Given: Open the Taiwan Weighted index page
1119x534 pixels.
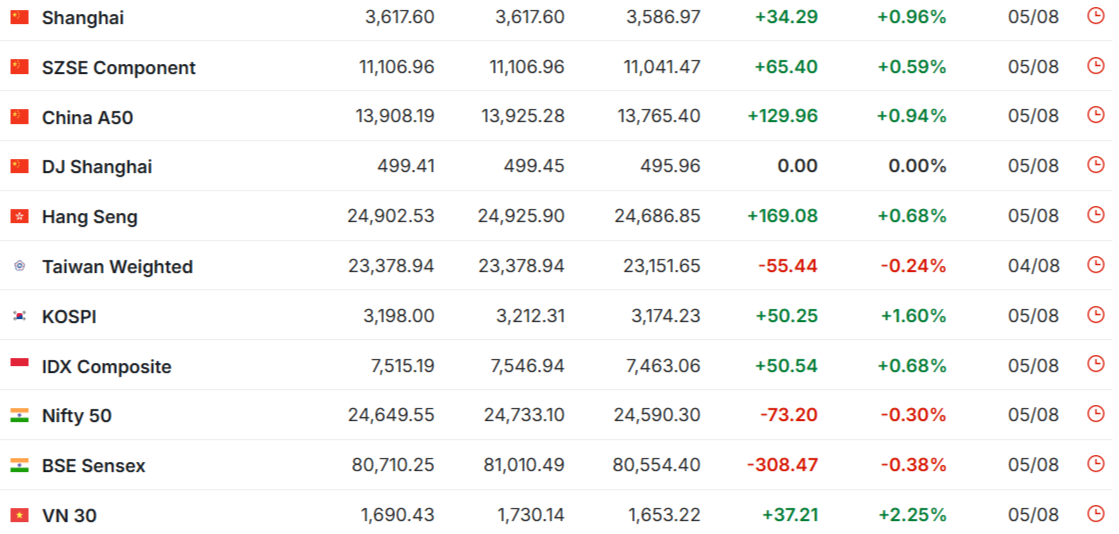Looking at the screenshot, I should 118,267.
